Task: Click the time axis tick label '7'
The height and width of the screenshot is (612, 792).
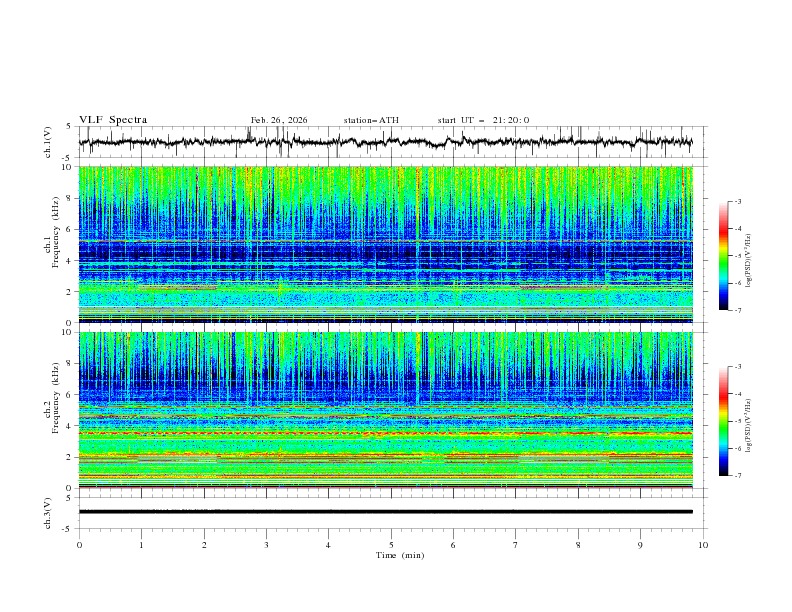Action: (x=516, y=545)
